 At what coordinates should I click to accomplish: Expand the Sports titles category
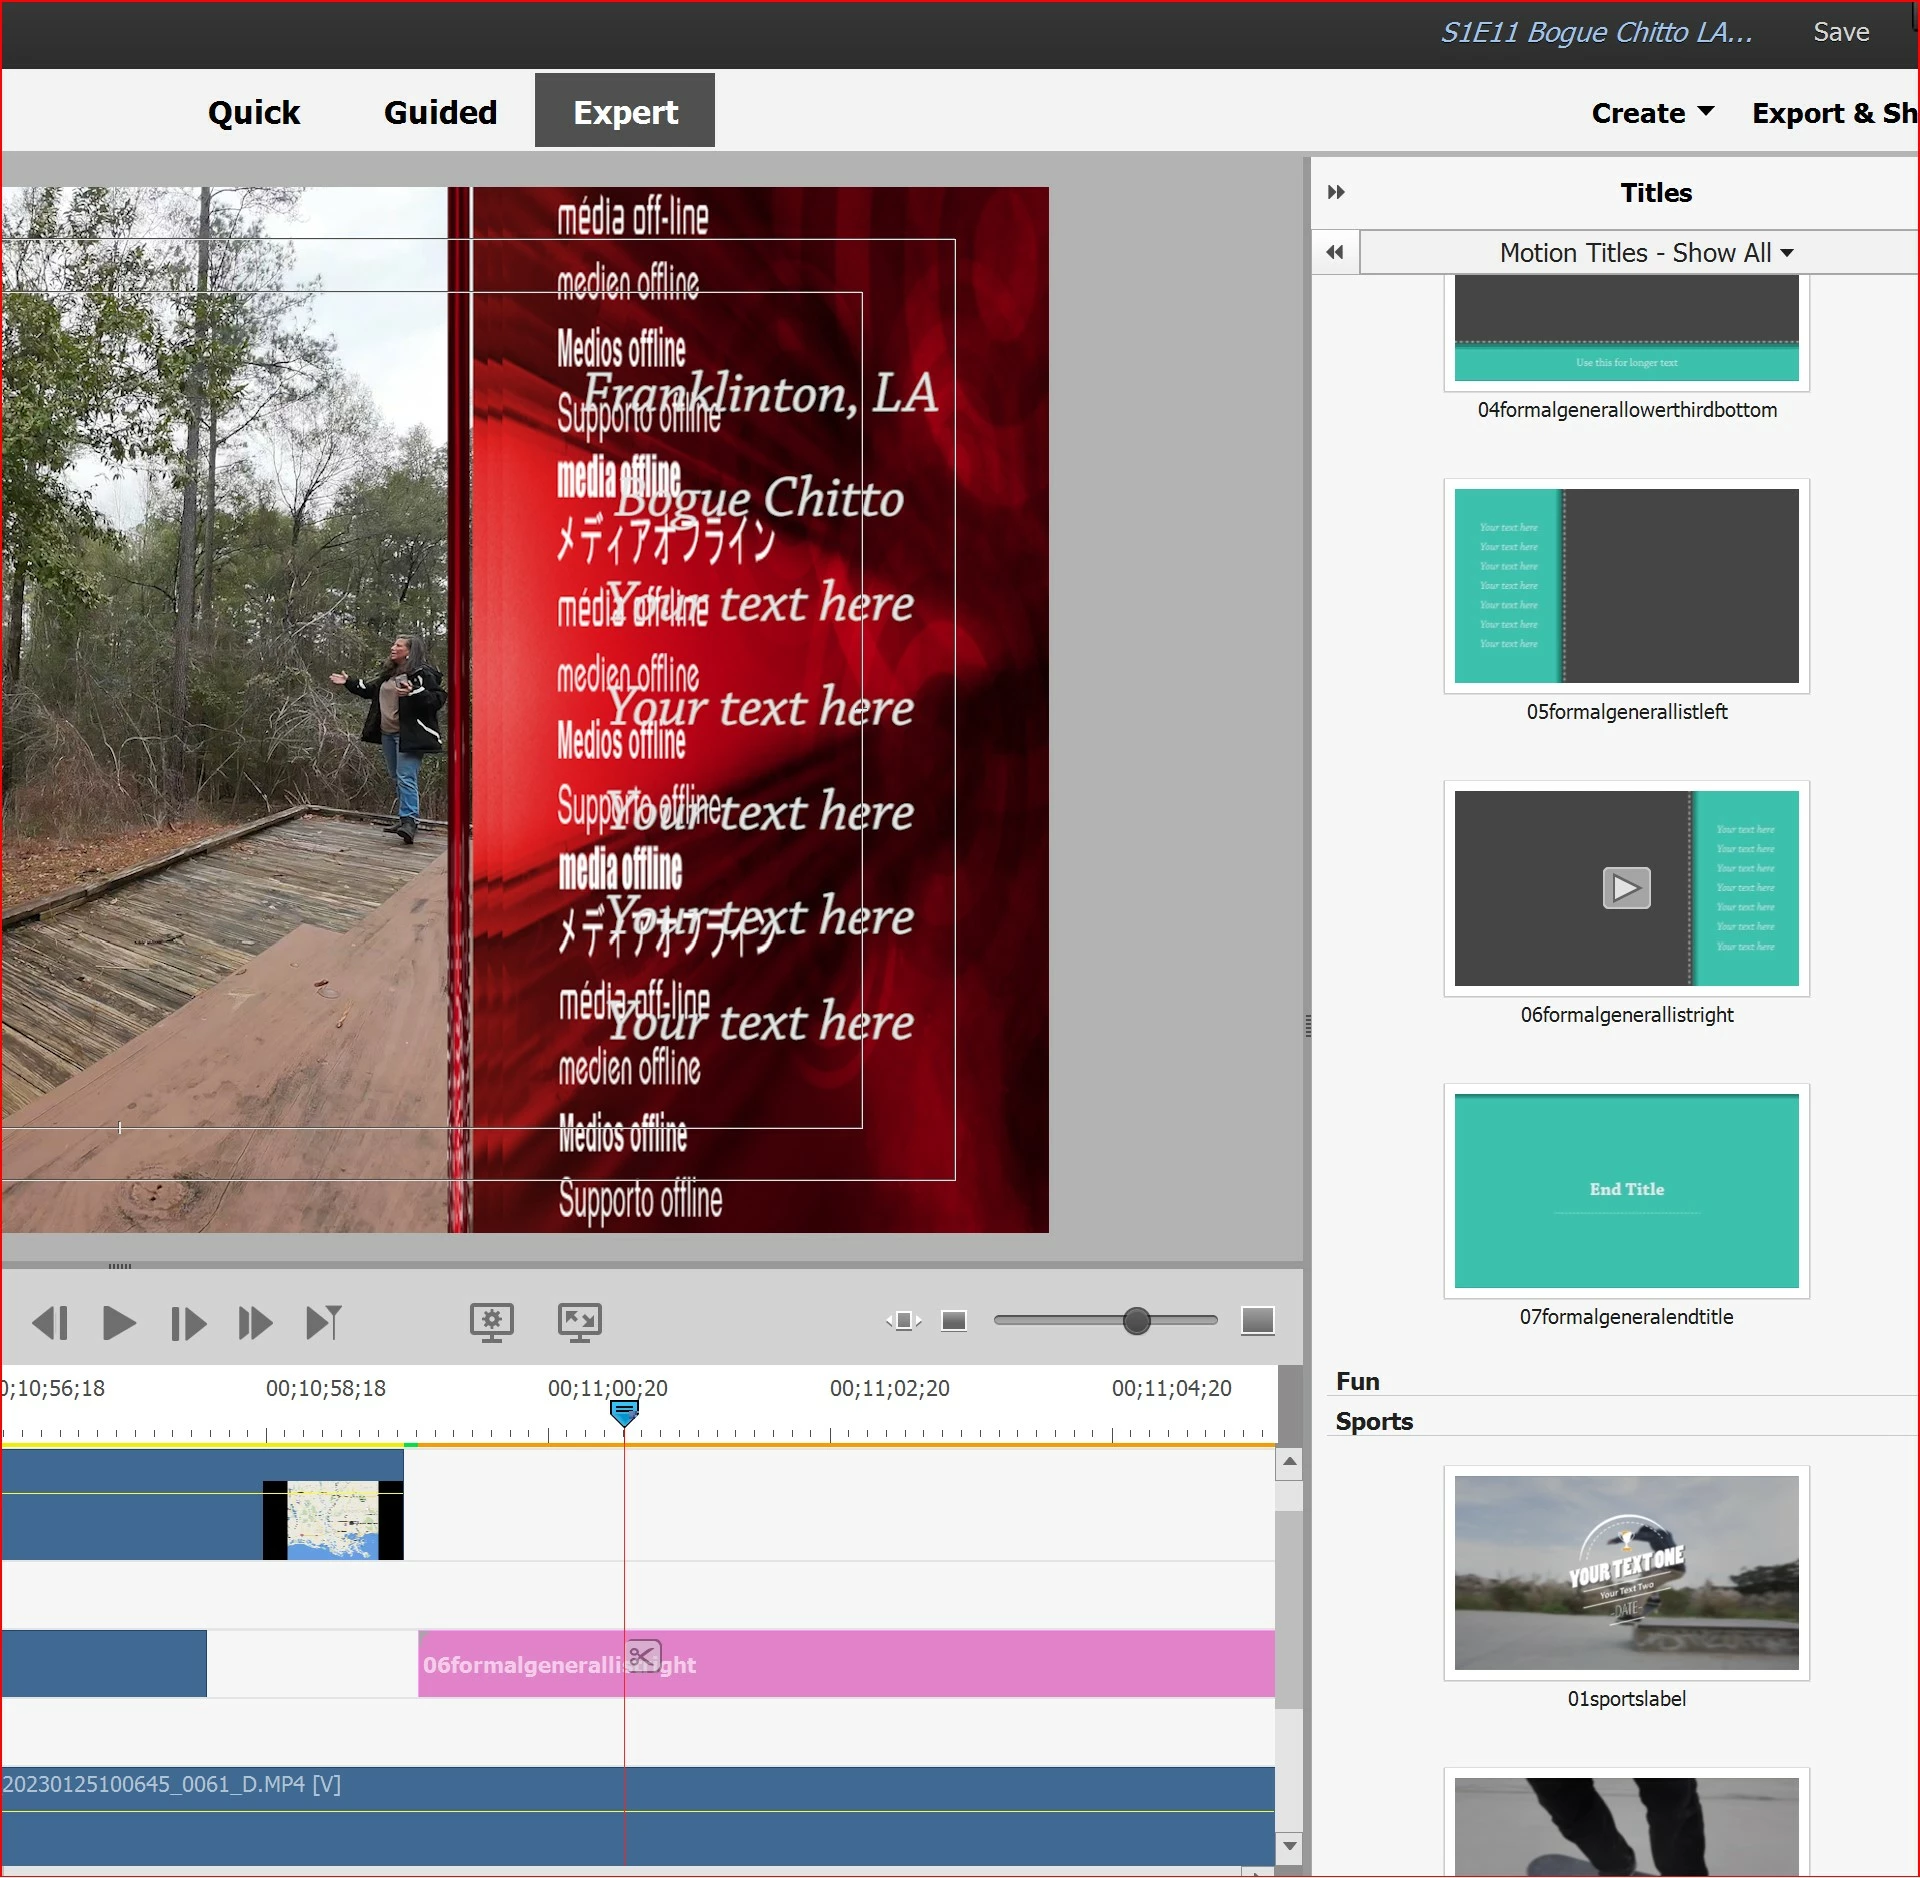coord(1373,1421)
